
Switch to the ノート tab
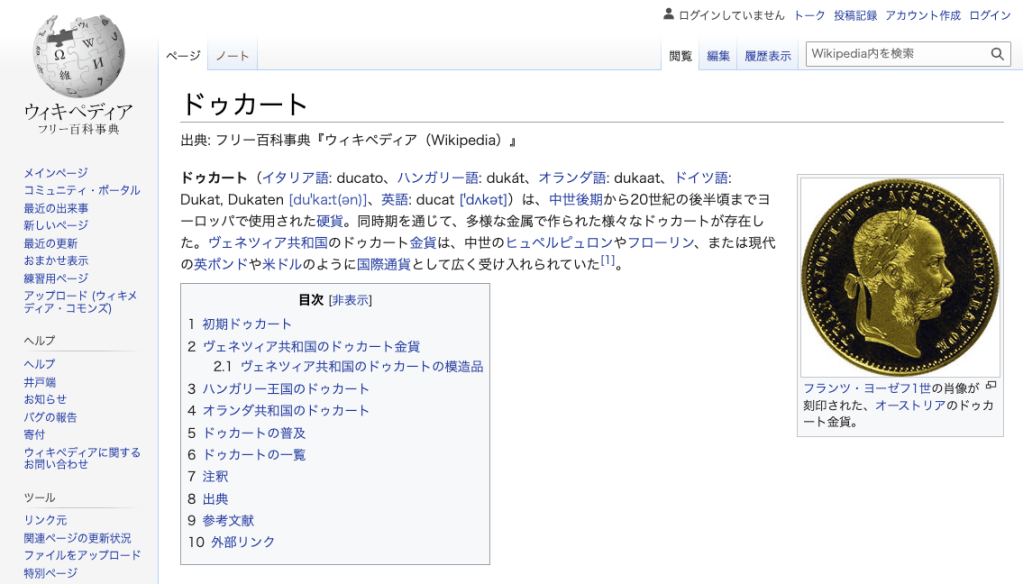pos(232,56)
